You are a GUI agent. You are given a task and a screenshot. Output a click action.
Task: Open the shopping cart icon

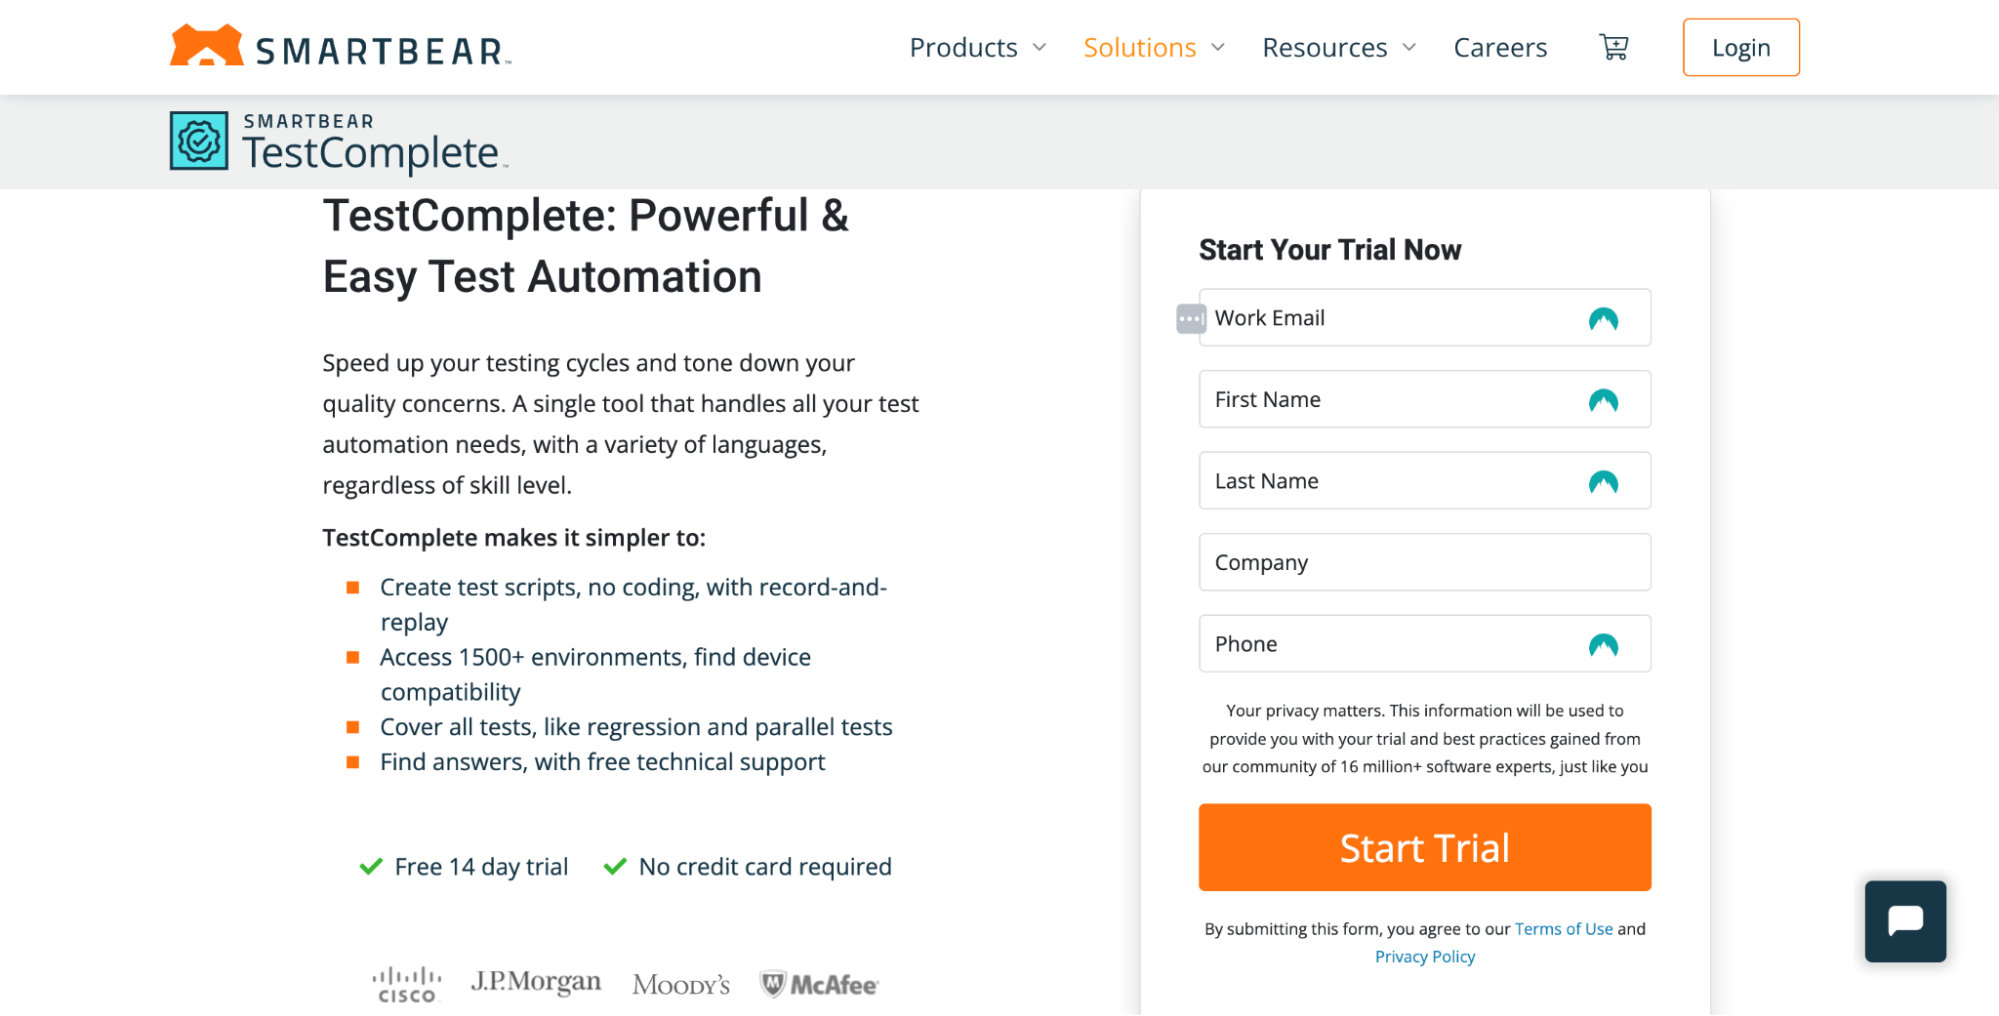pyautogui.click(x=1613, y=47)
